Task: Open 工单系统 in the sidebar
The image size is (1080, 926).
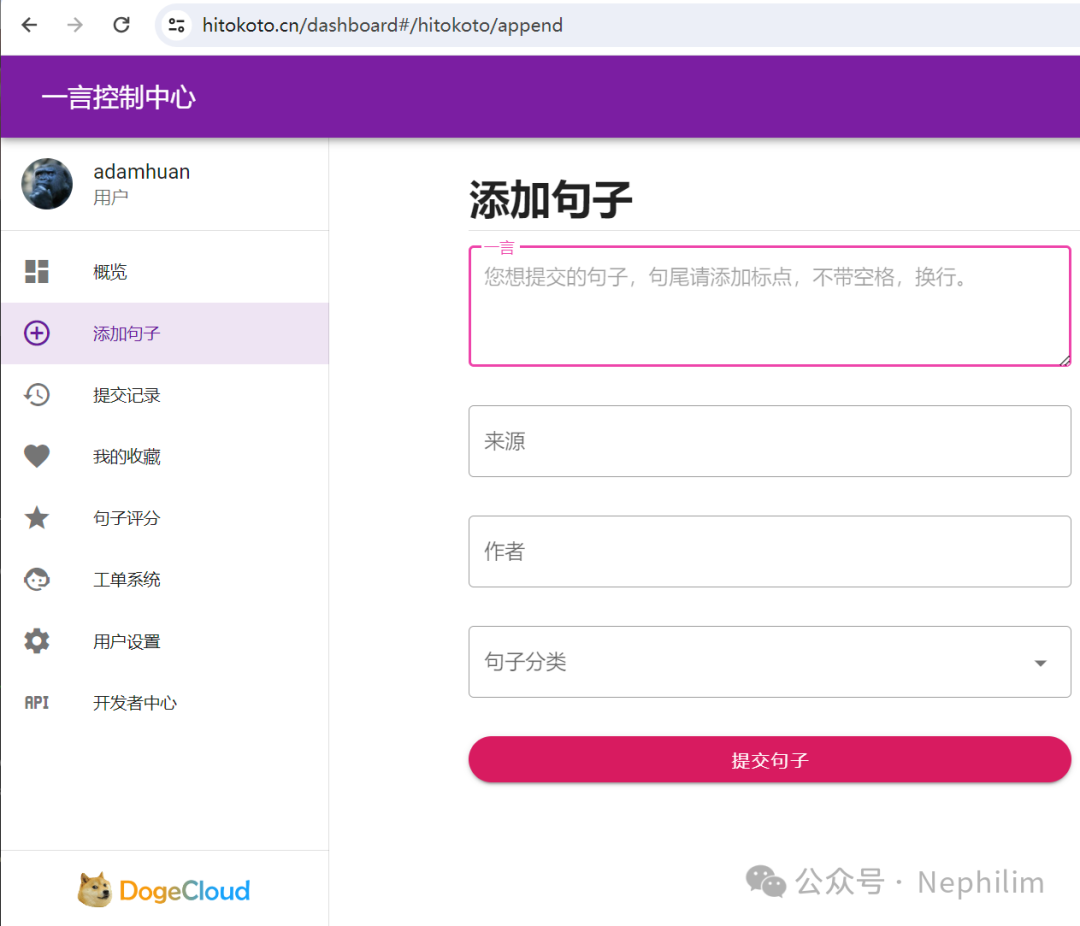Action: pyautogui.click(x=165, y=579)
